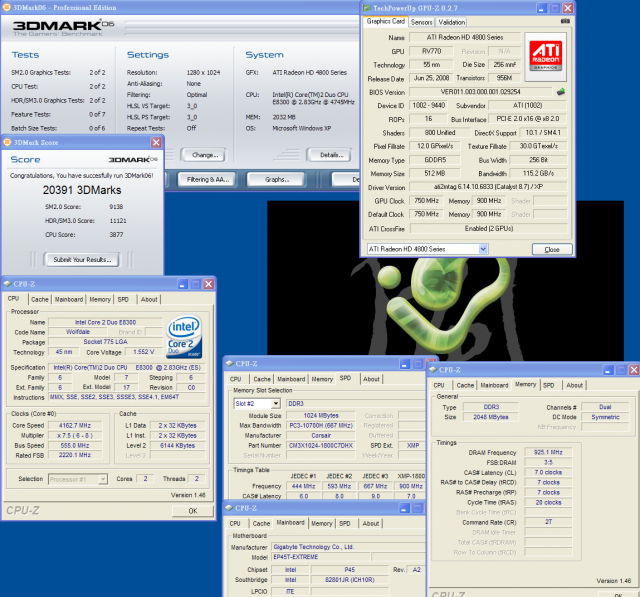The height and width of the screenshot is (597, 640).
Task: Click the Core Voltage value 1.552 V
Action: (144, 352)
